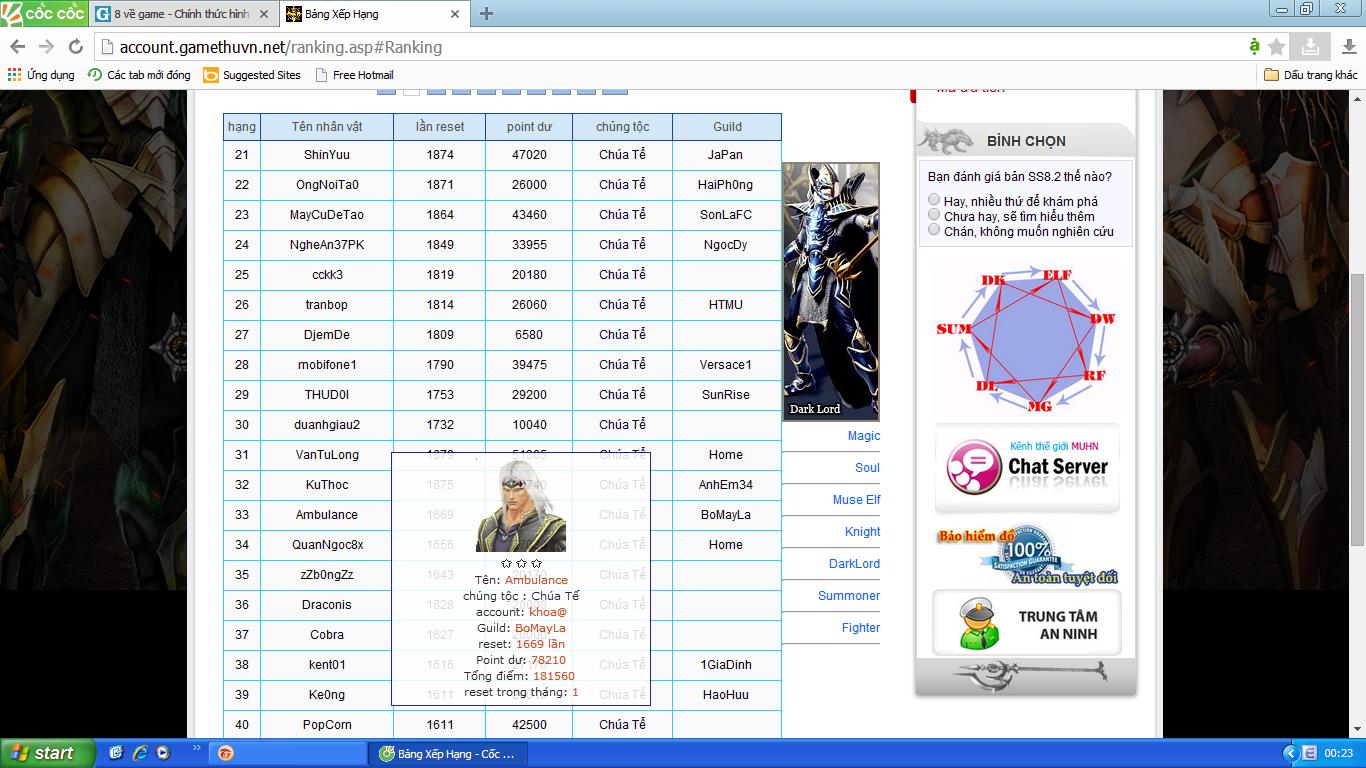The image size is (1366, 768).
Task: Open the "Magic" class ranking link
Action: point(864,436)
